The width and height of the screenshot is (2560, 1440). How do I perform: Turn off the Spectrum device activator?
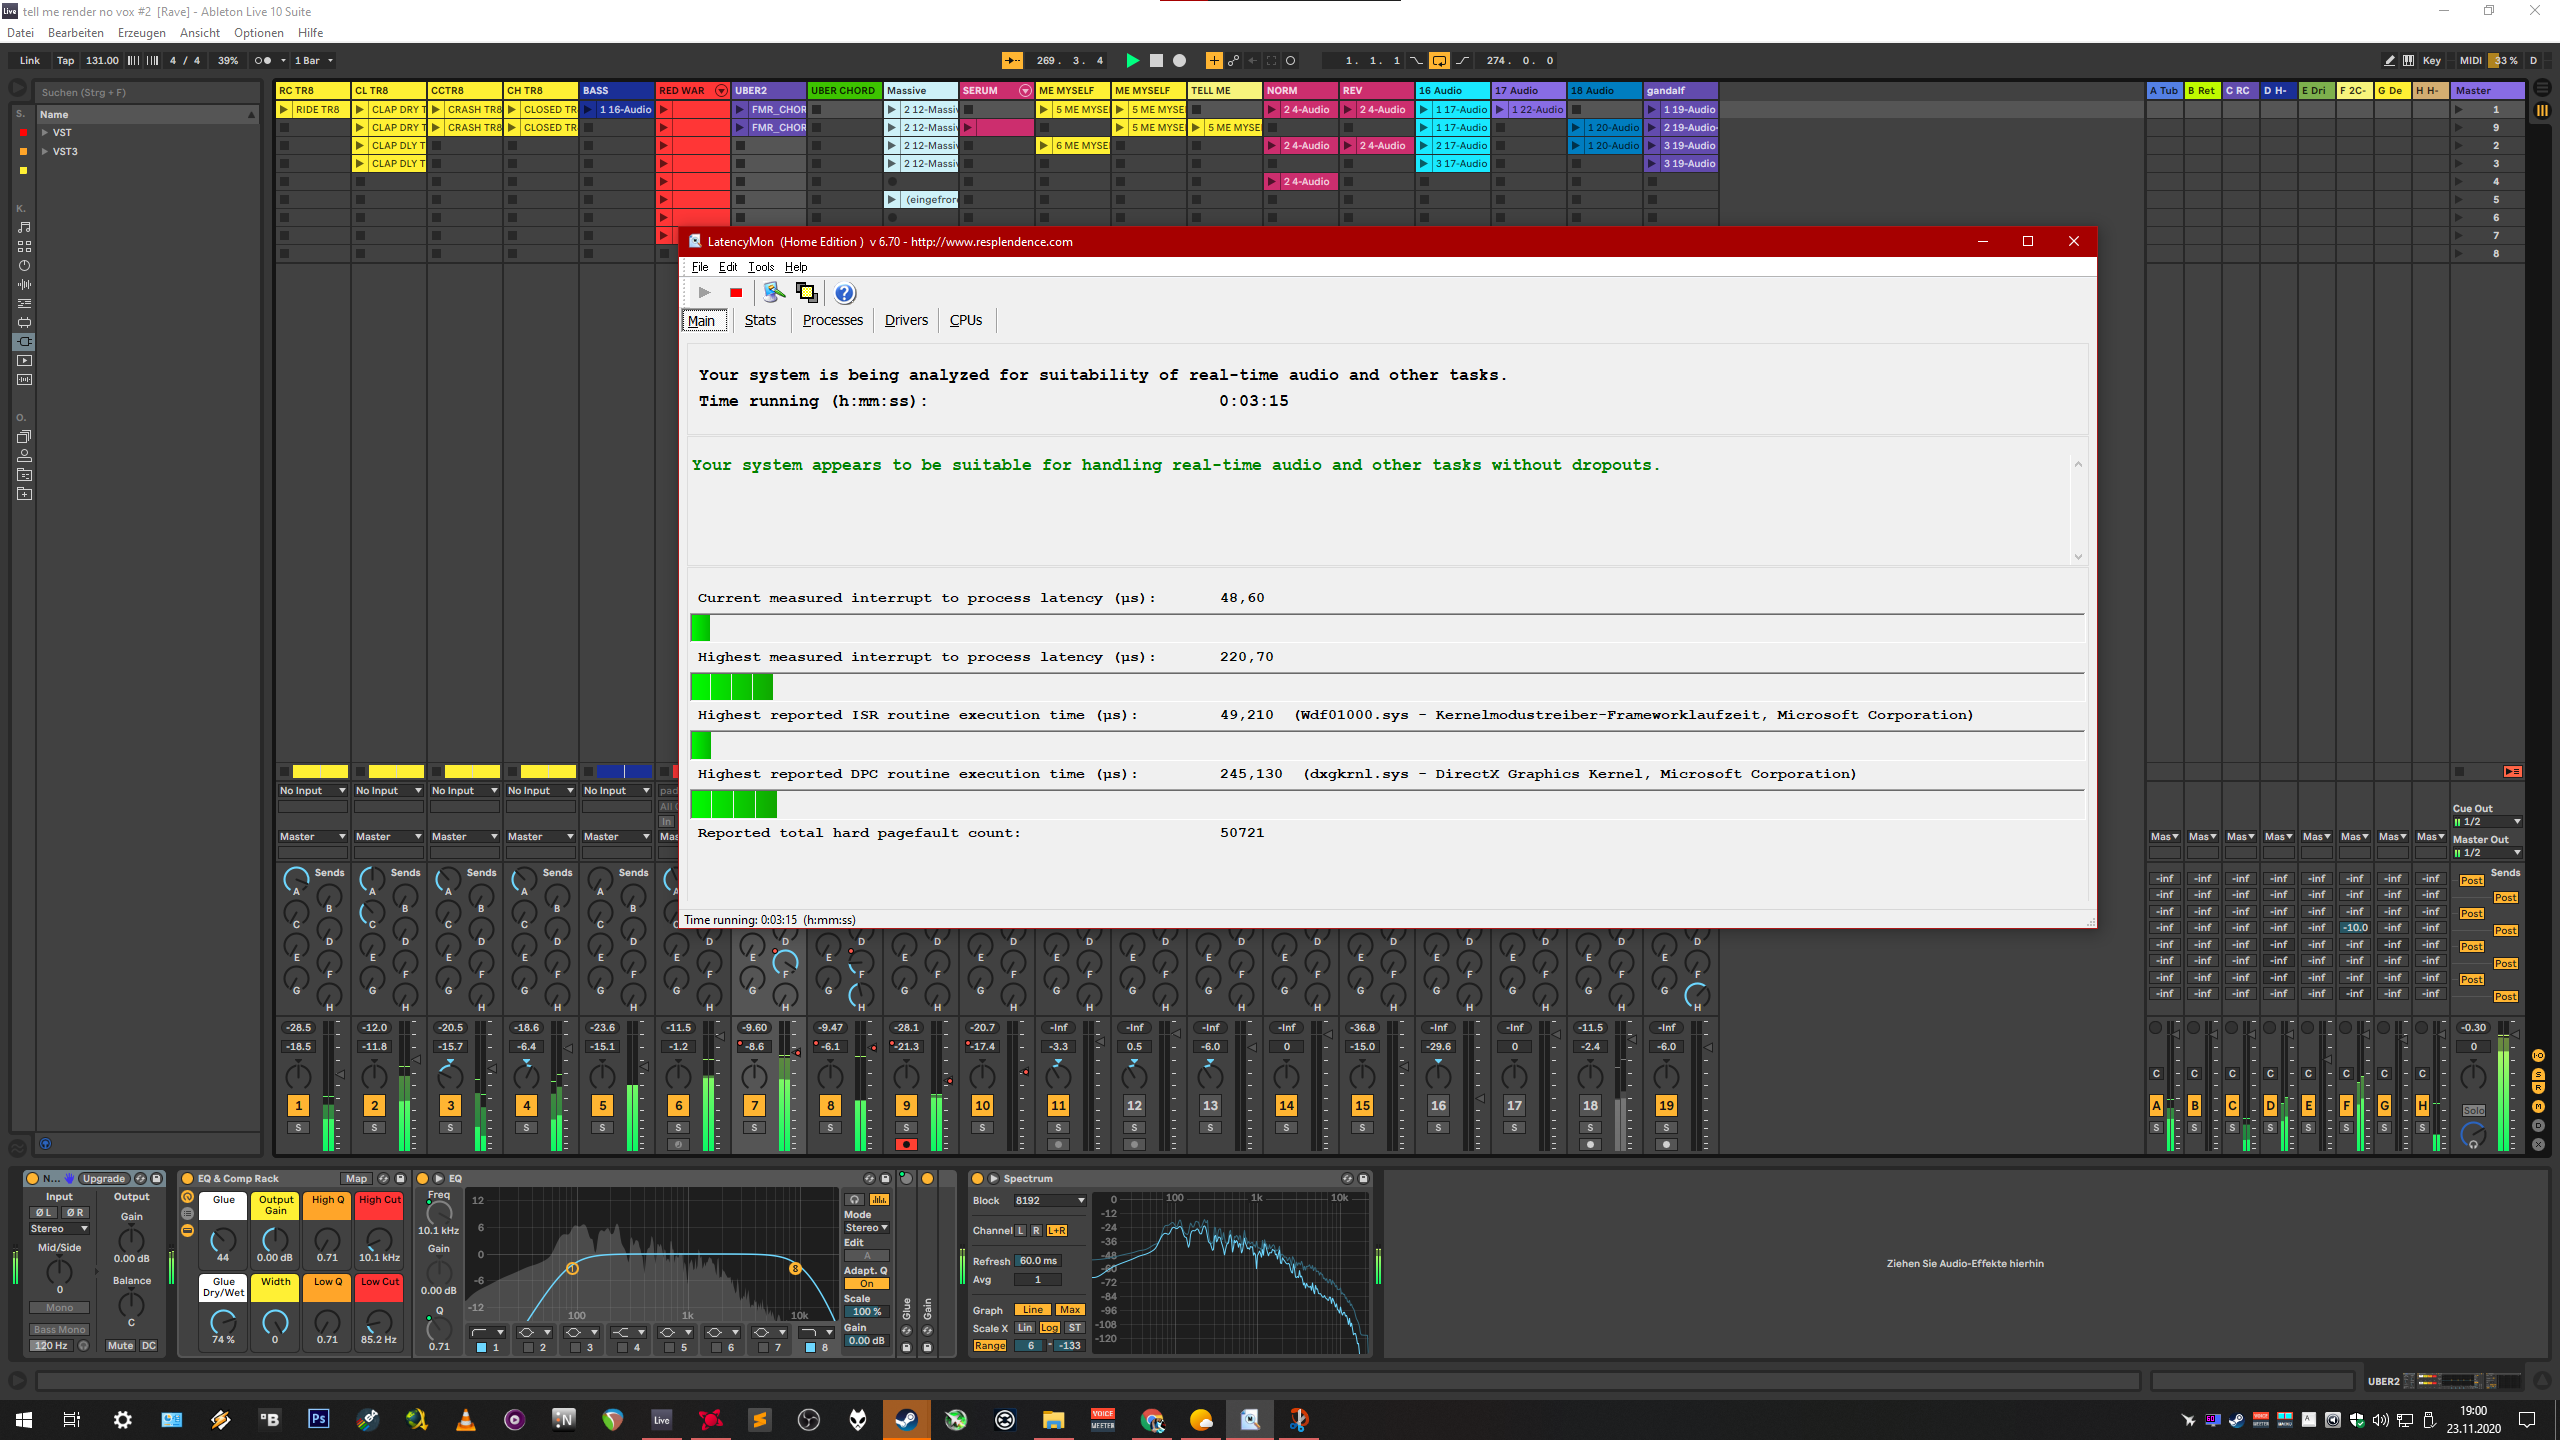[977, 1178]
